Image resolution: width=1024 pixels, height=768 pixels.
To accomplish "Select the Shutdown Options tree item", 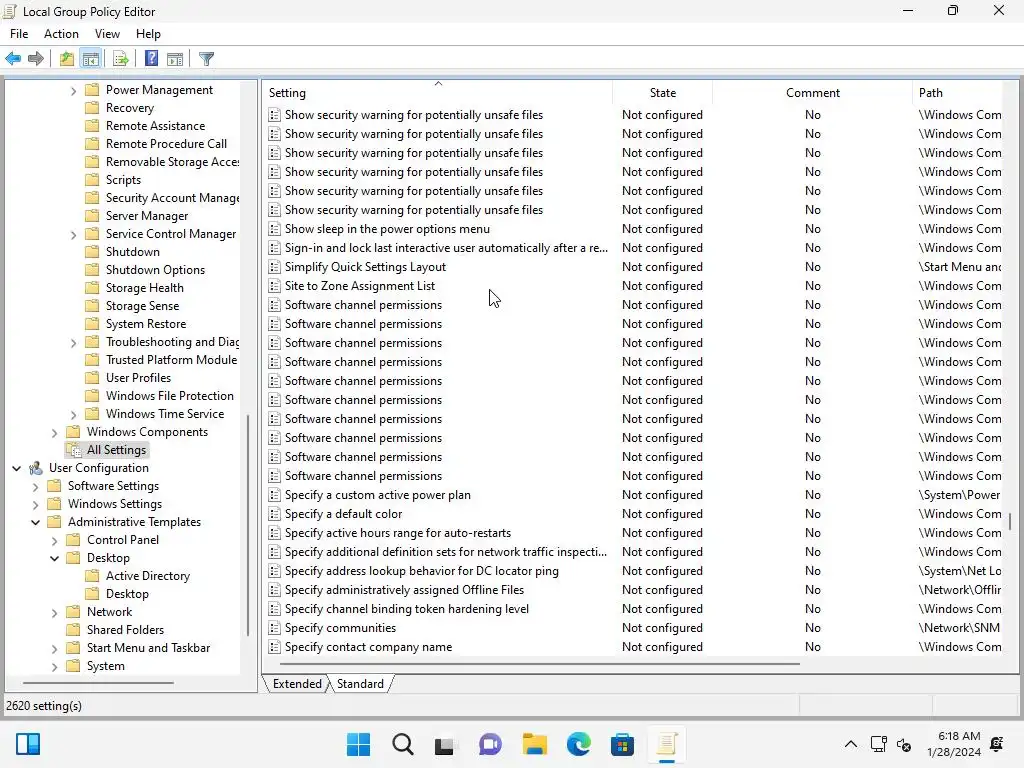I will click(155, 270).
